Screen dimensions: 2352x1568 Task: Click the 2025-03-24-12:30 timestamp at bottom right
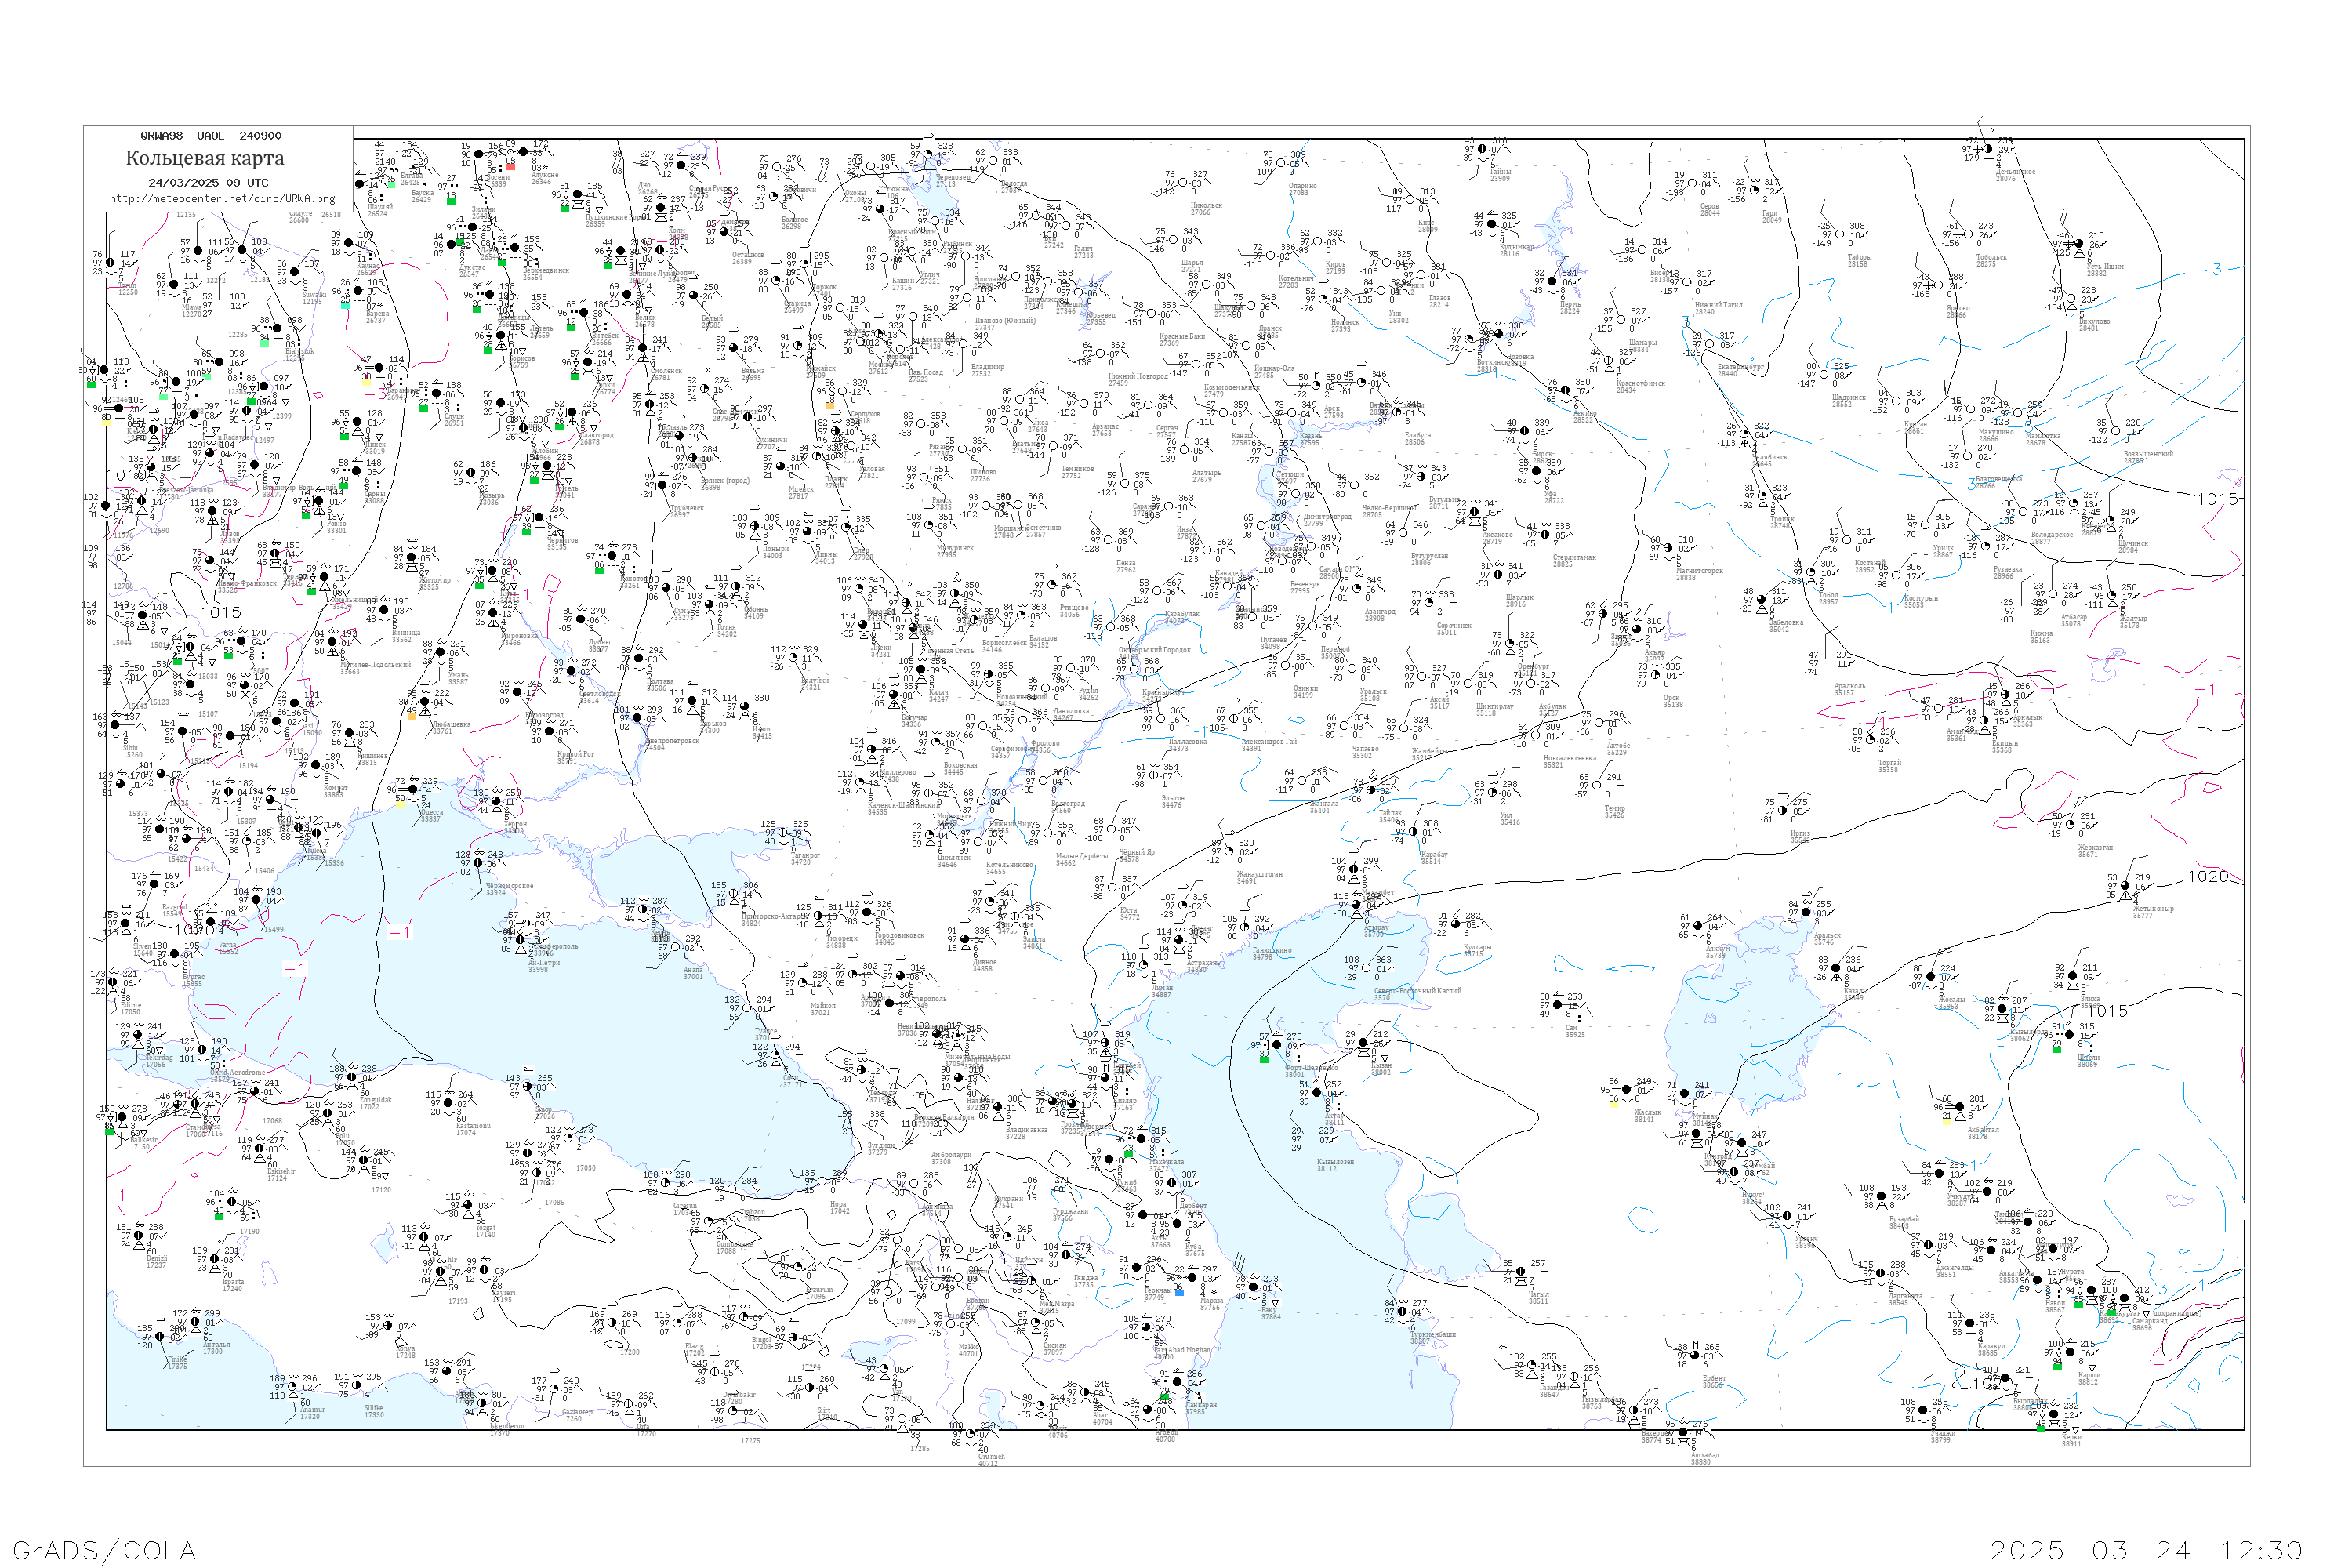(x=2146, y=1550)
